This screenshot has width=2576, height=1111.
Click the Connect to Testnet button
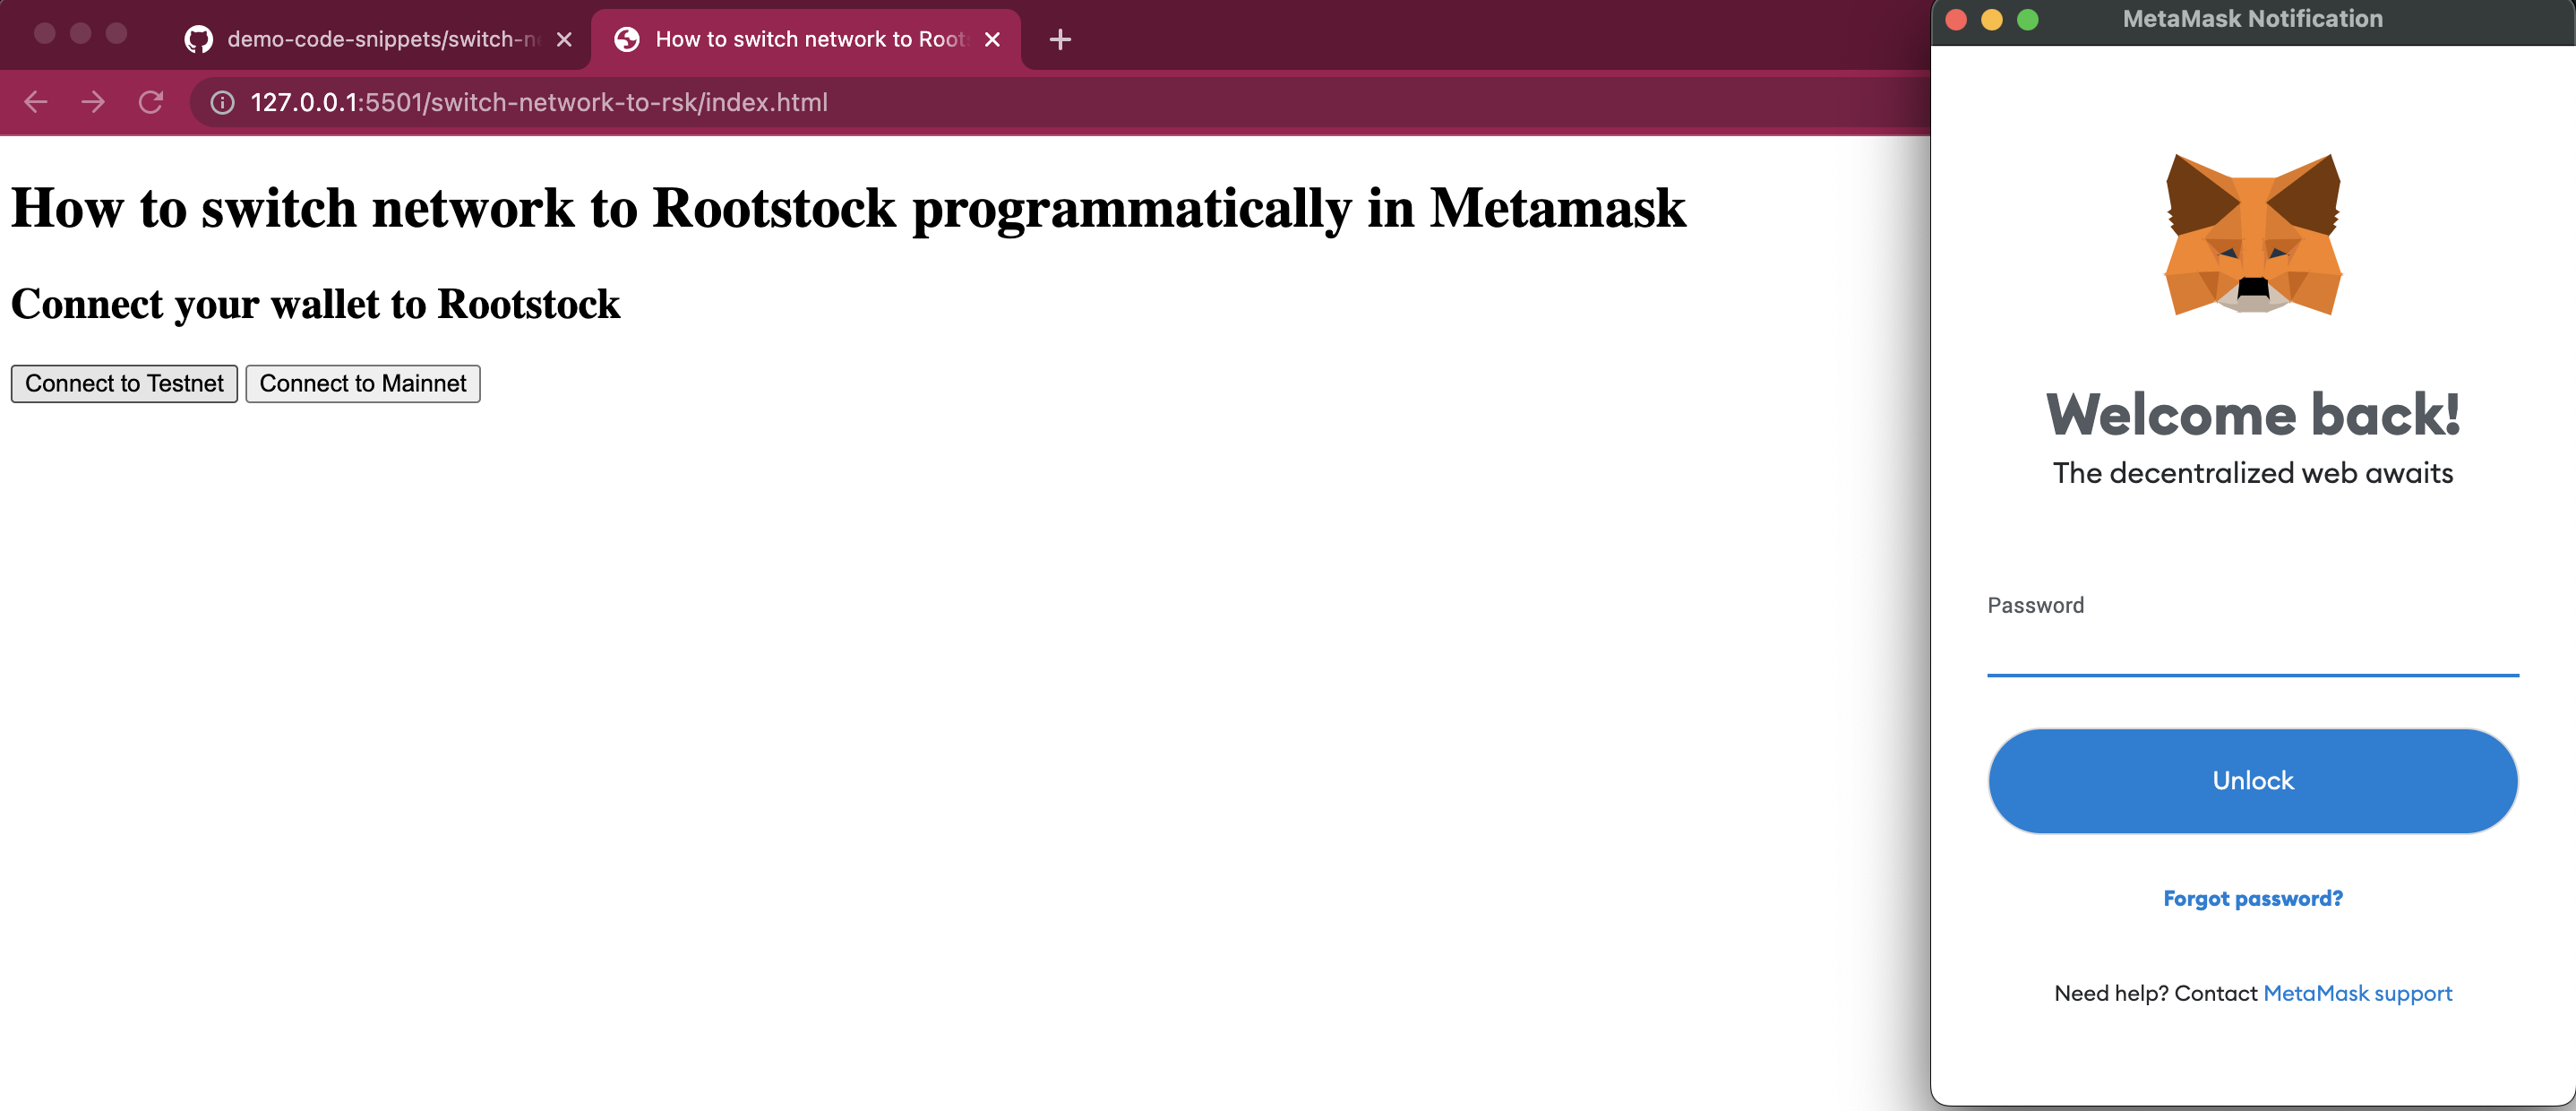[125, 383]
